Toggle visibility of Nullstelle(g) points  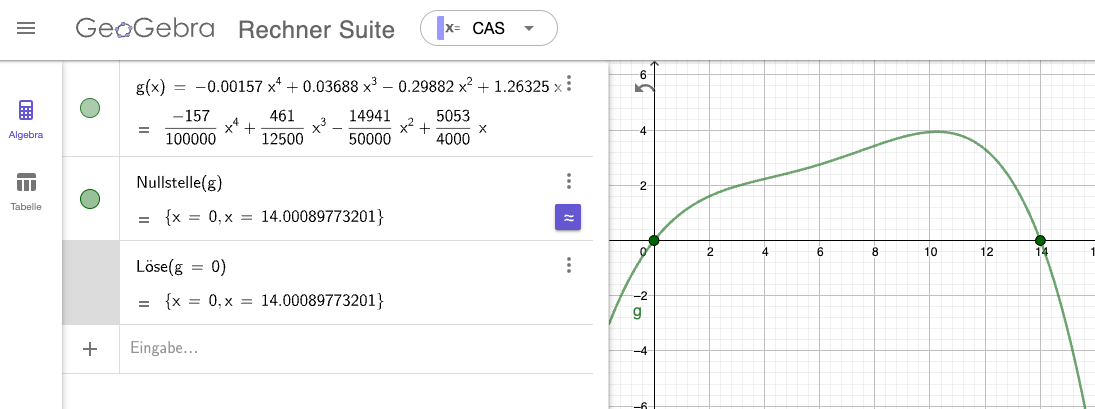90,198
